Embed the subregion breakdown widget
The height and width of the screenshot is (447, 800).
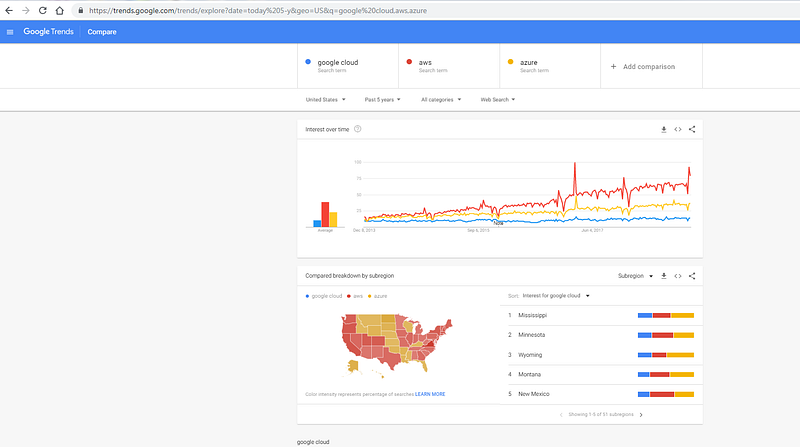678,276
